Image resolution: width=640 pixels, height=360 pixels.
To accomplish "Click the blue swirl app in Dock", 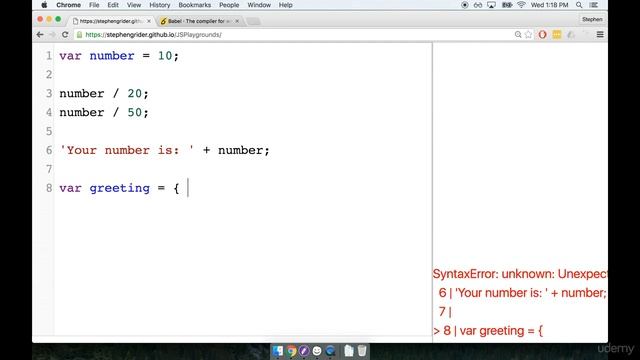I will pyautogui.click(x=330, y=351).
